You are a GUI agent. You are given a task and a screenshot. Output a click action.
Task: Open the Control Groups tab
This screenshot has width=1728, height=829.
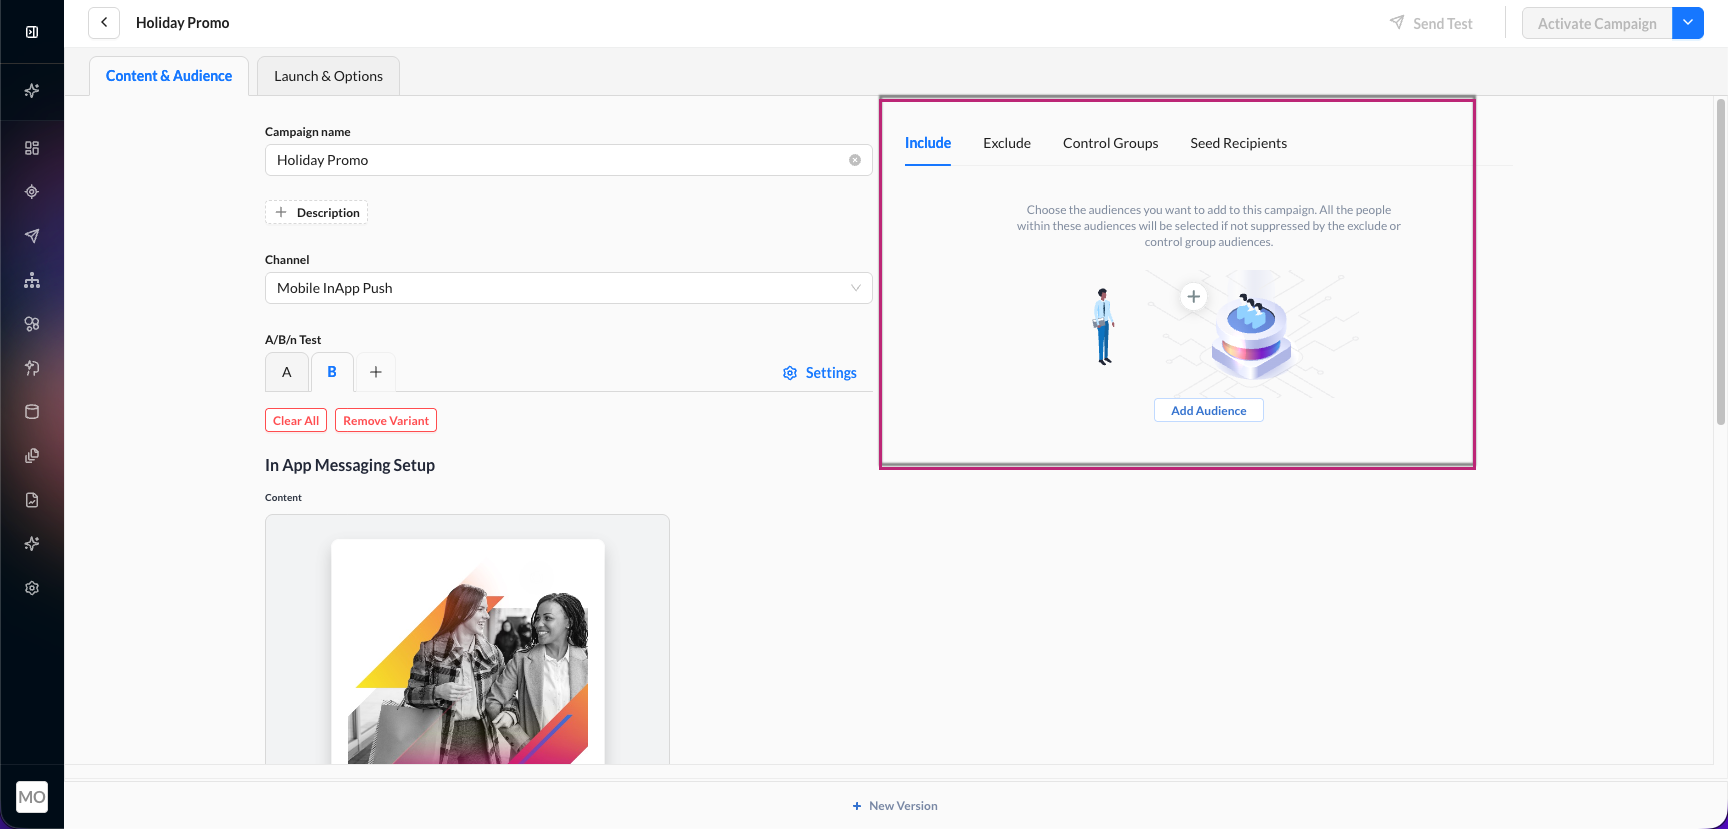pyautogui.click(x=1110, y=143)
